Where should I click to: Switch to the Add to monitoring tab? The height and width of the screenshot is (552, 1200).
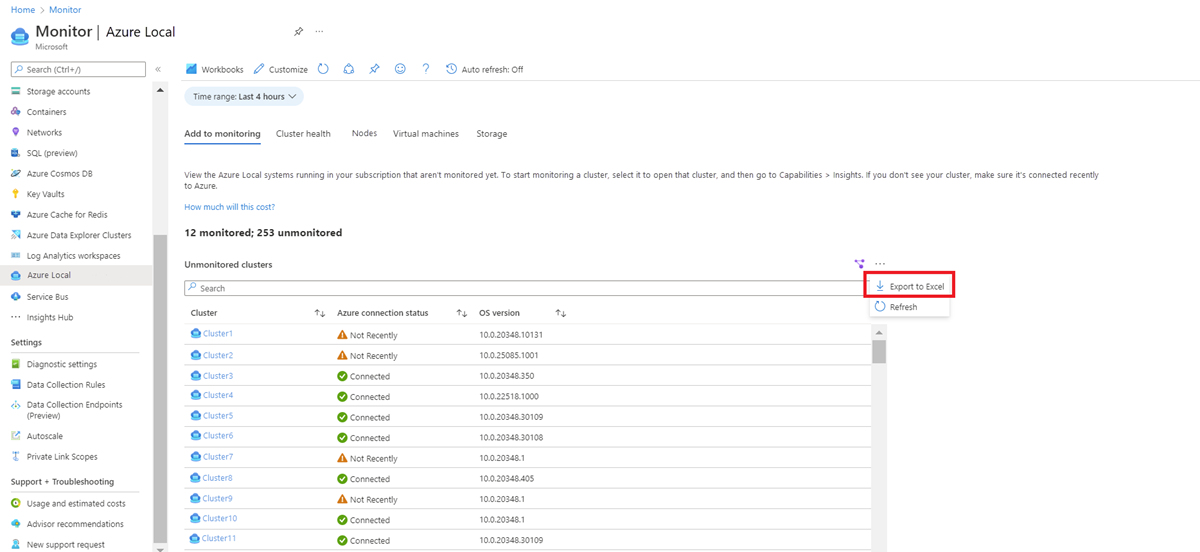222,134
